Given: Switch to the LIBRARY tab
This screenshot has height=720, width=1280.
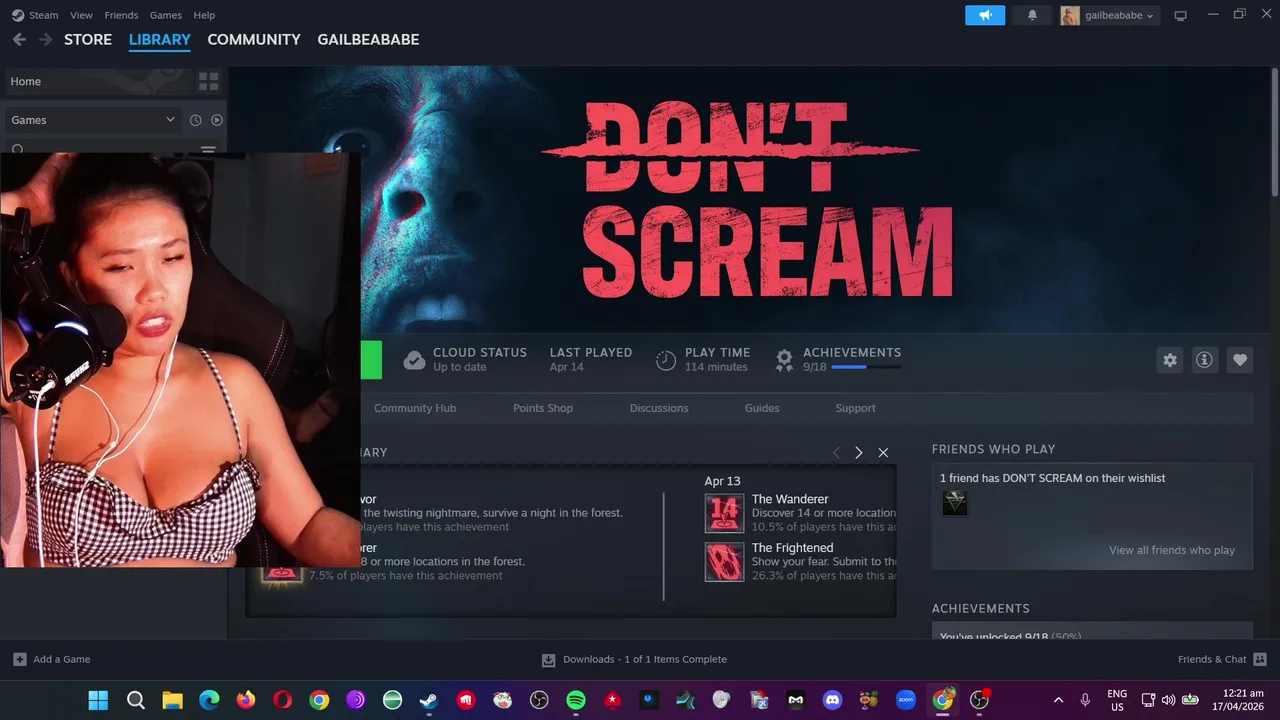Looking at the screenshot, I should click(x=159, y=39).
